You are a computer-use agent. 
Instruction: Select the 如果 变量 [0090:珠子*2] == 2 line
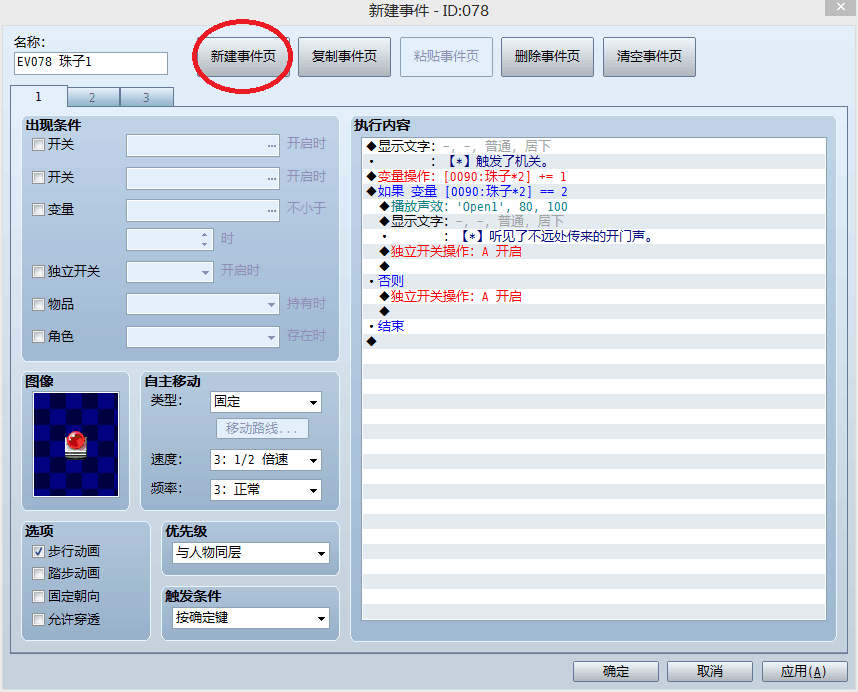point(594,191)
